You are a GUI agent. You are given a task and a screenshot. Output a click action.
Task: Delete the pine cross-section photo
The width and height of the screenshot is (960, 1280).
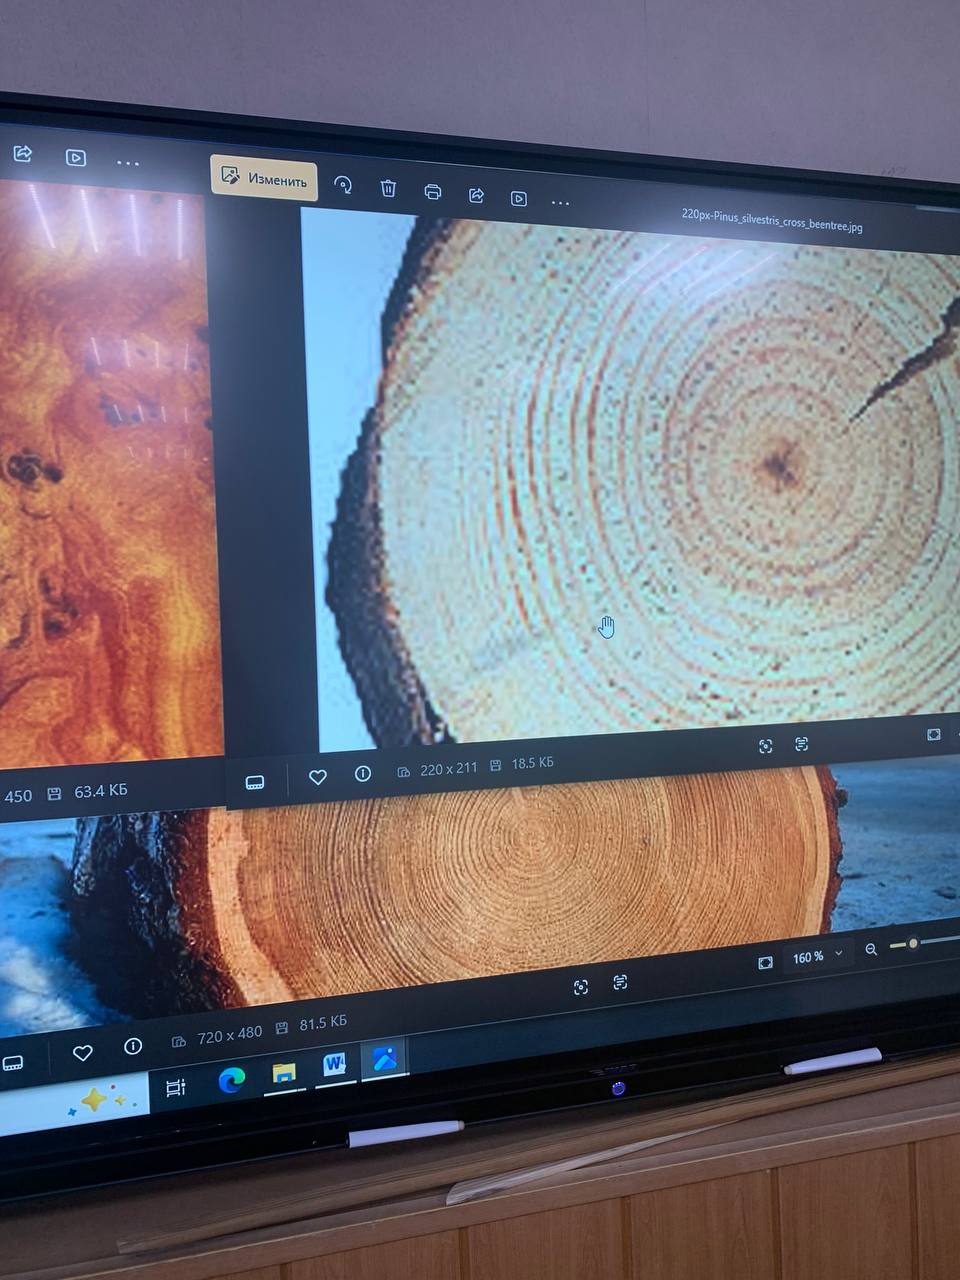[389, 188]
